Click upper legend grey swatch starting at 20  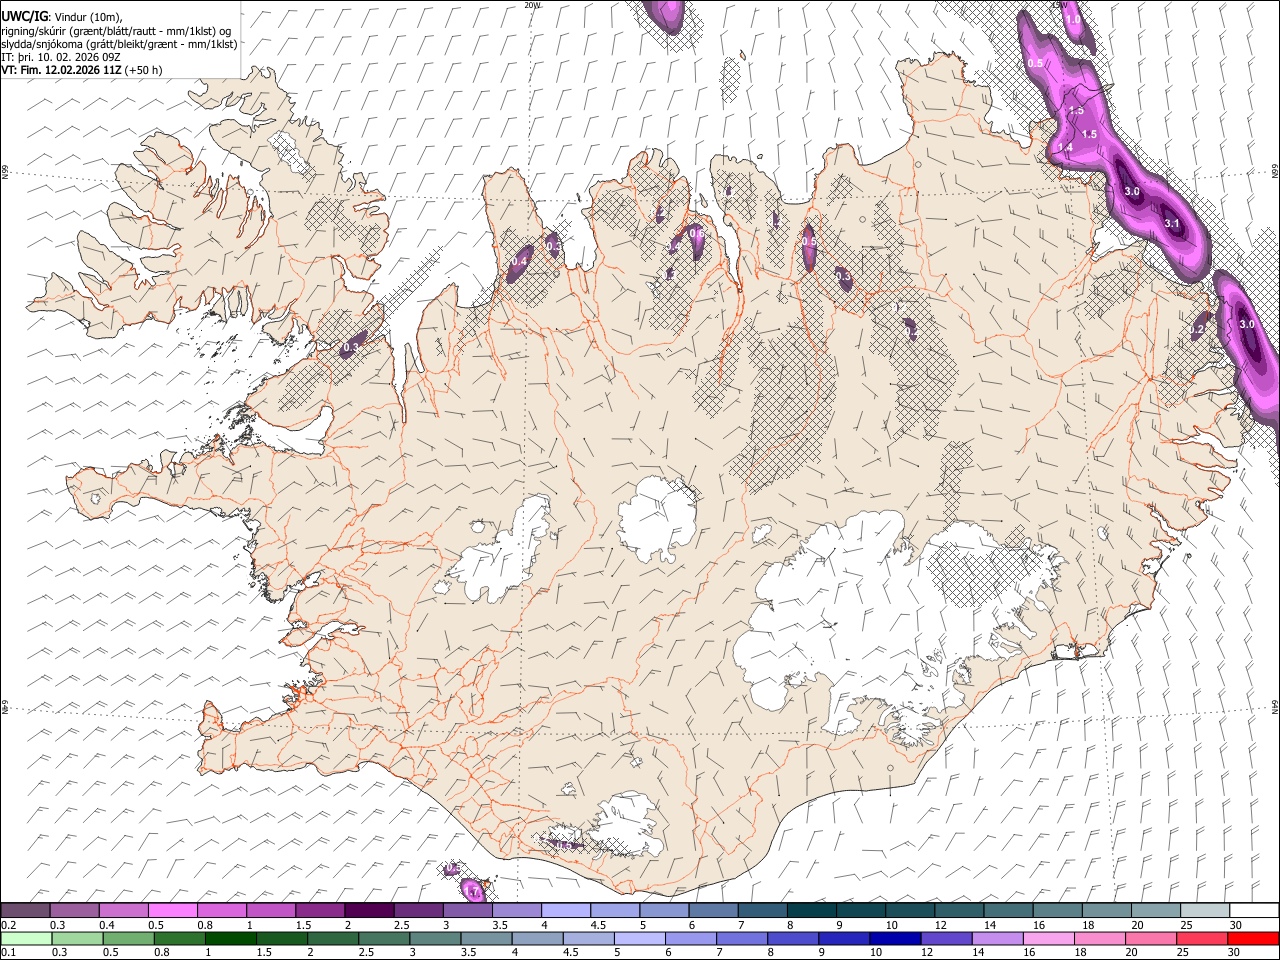pyautogui.click(x=1156, y=910)
